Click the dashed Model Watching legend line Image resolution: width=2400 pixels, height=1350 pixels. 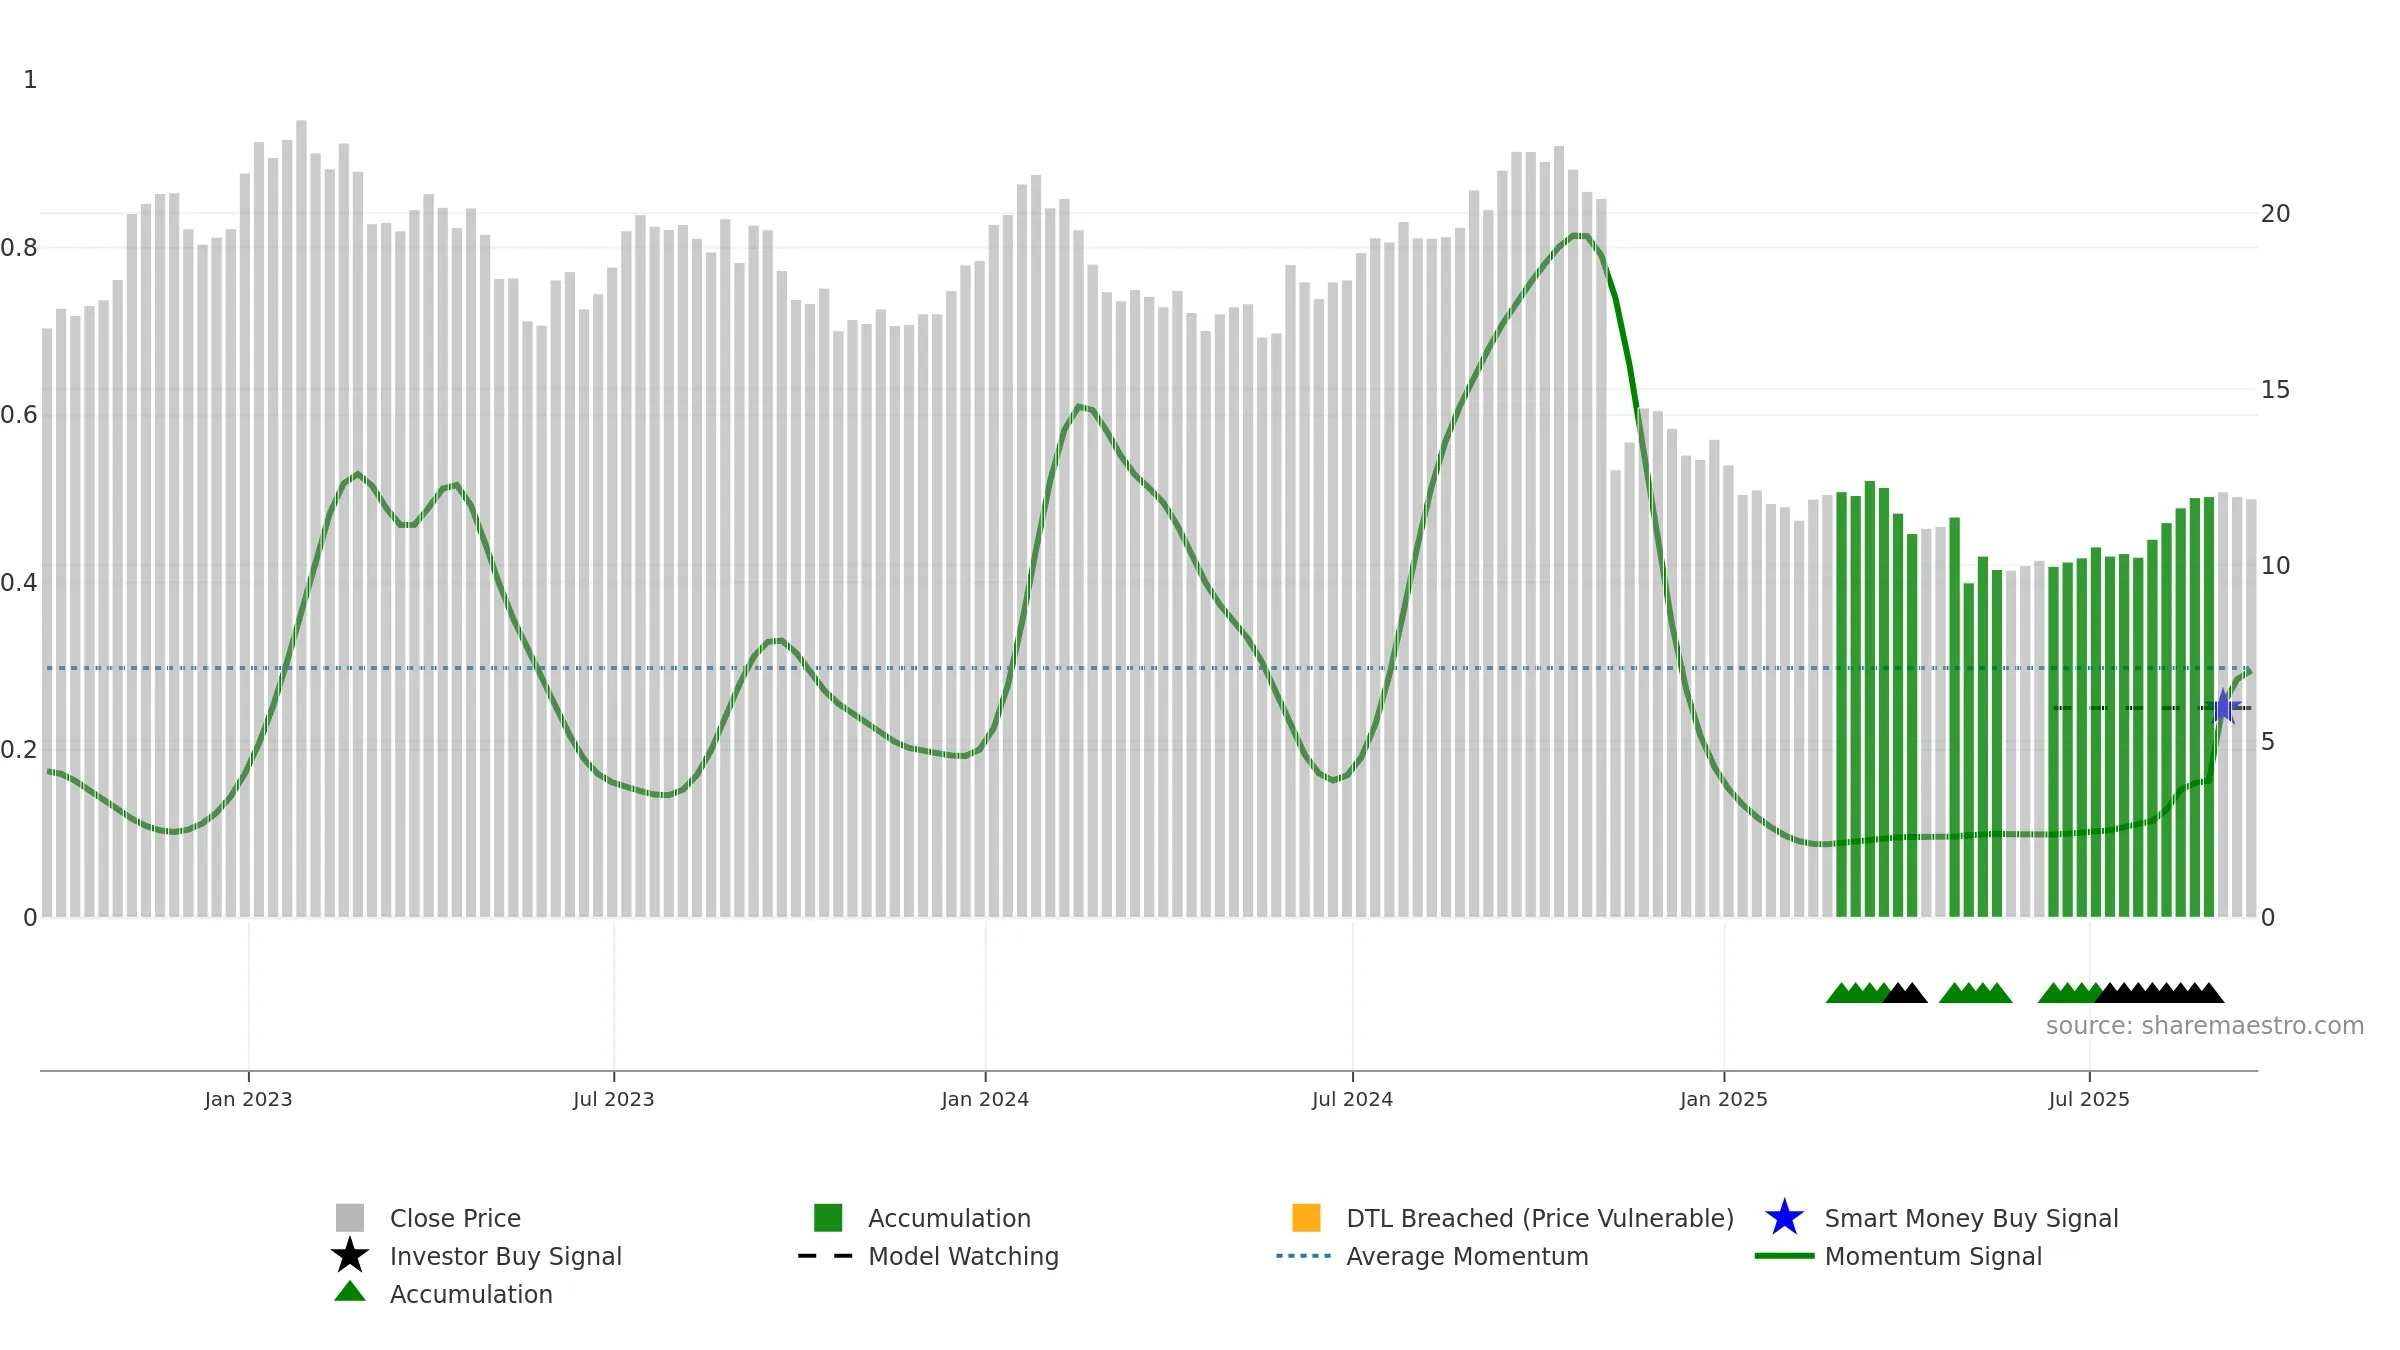click(826, 1255)
